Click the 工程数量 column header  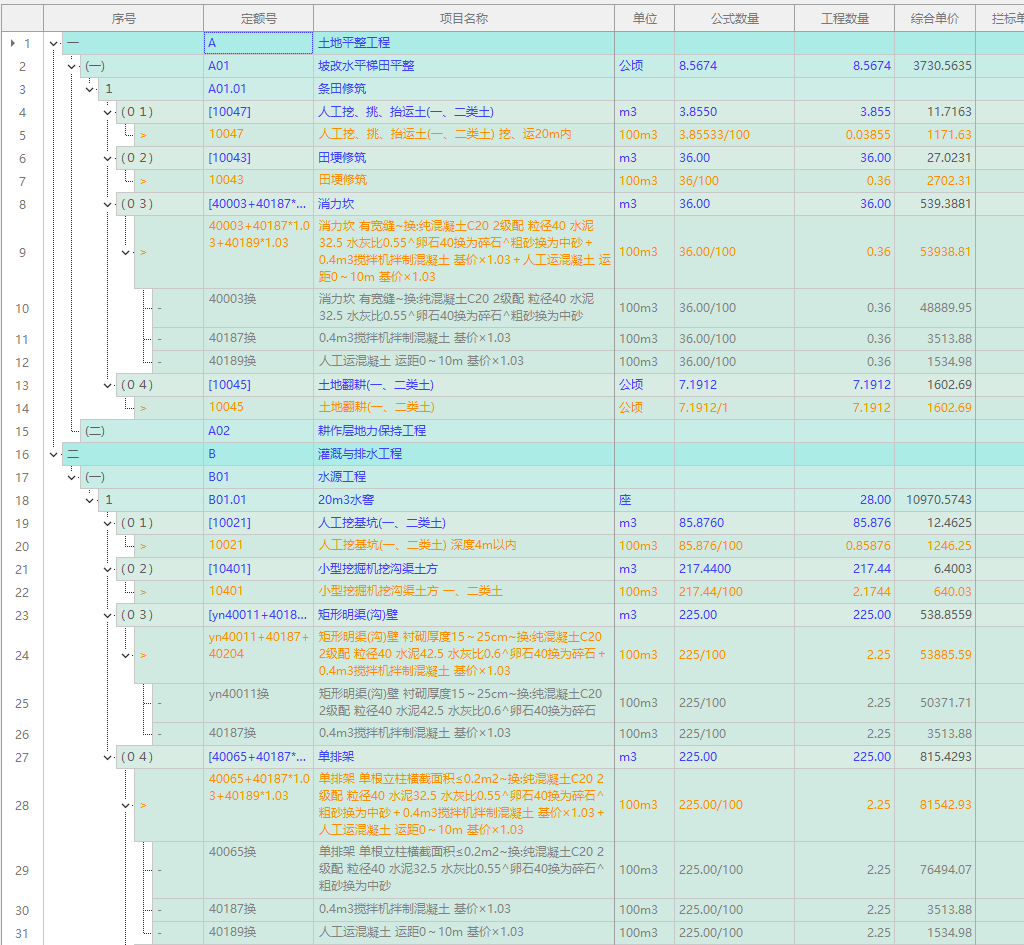point(844,18)
